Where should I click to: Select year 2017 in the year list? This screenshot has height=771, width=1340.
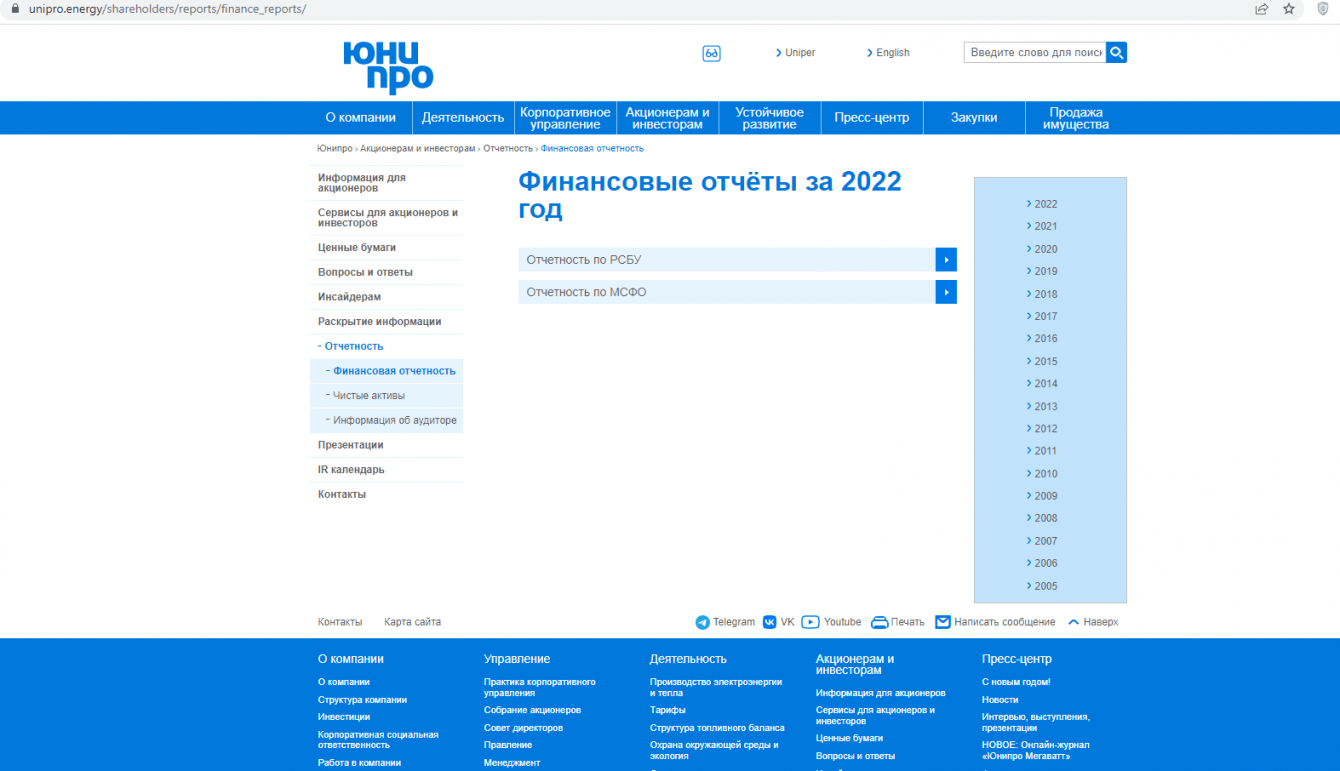click(1046, 316)
